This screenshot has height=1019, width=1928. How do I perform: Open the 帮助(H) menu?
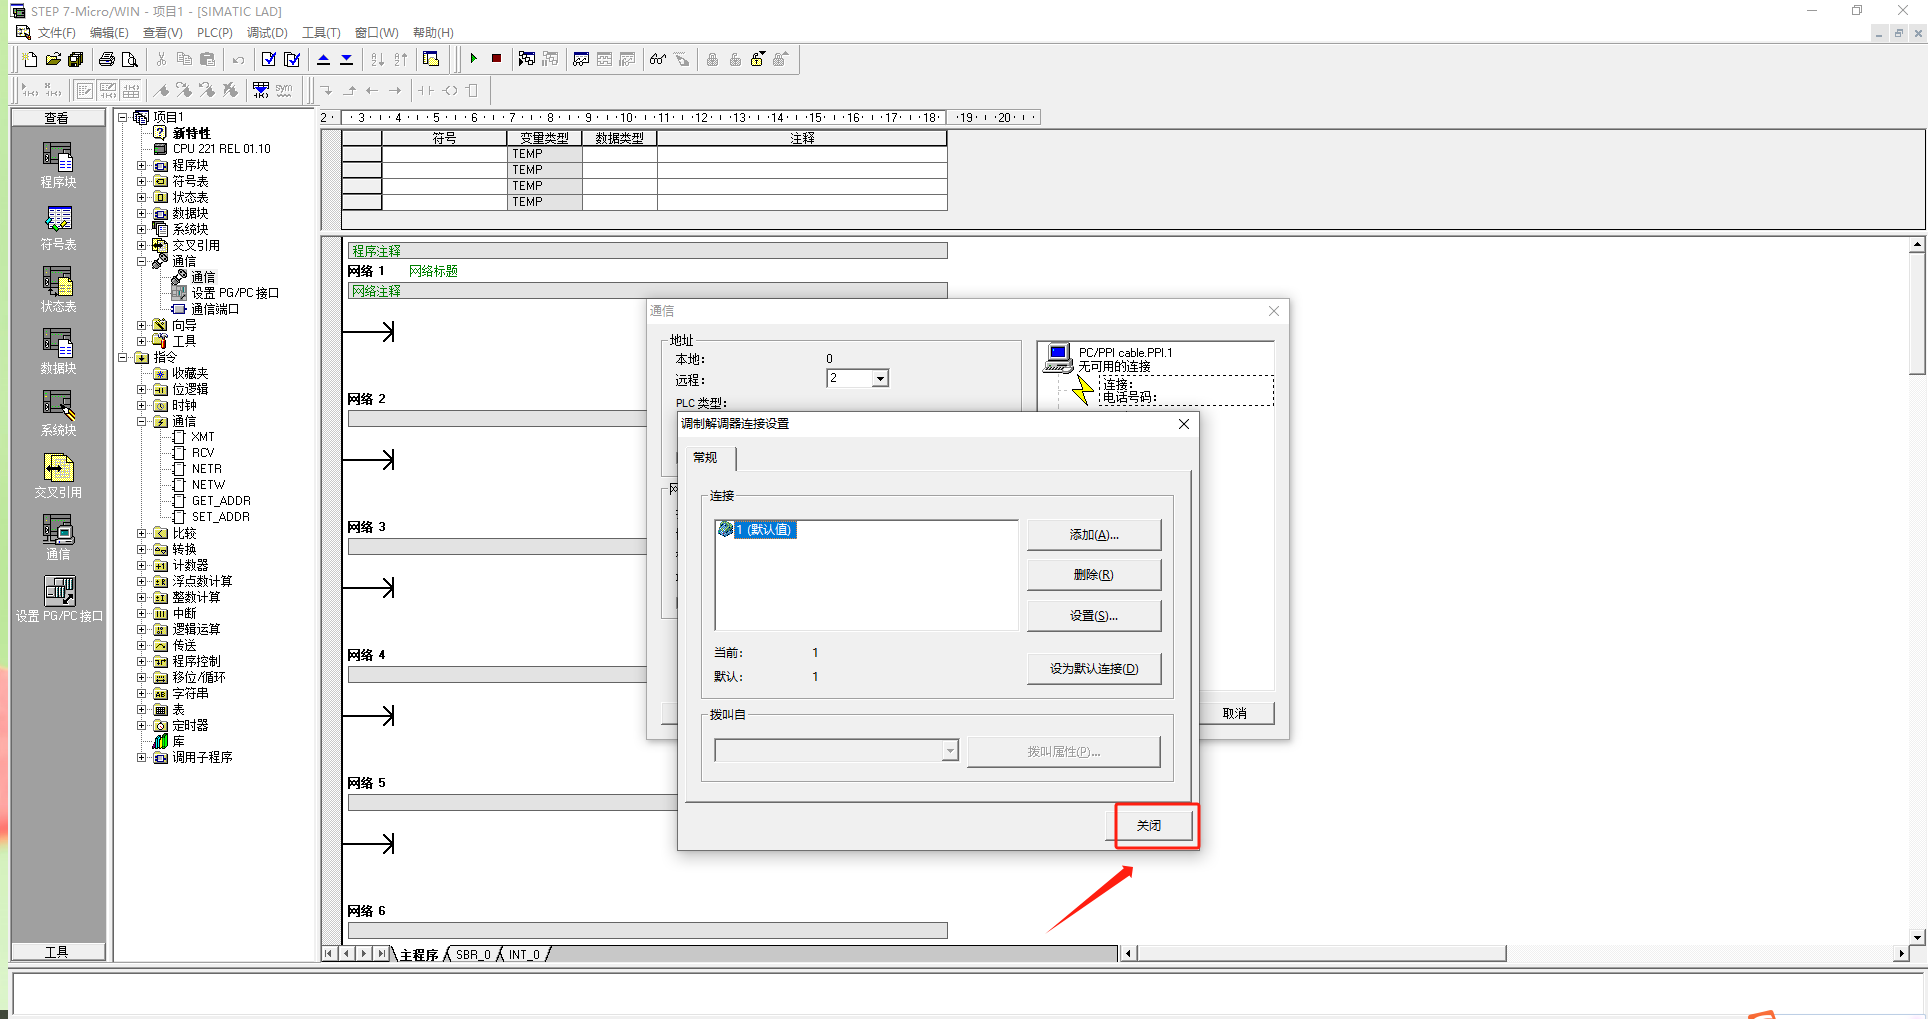coord(433,33)
